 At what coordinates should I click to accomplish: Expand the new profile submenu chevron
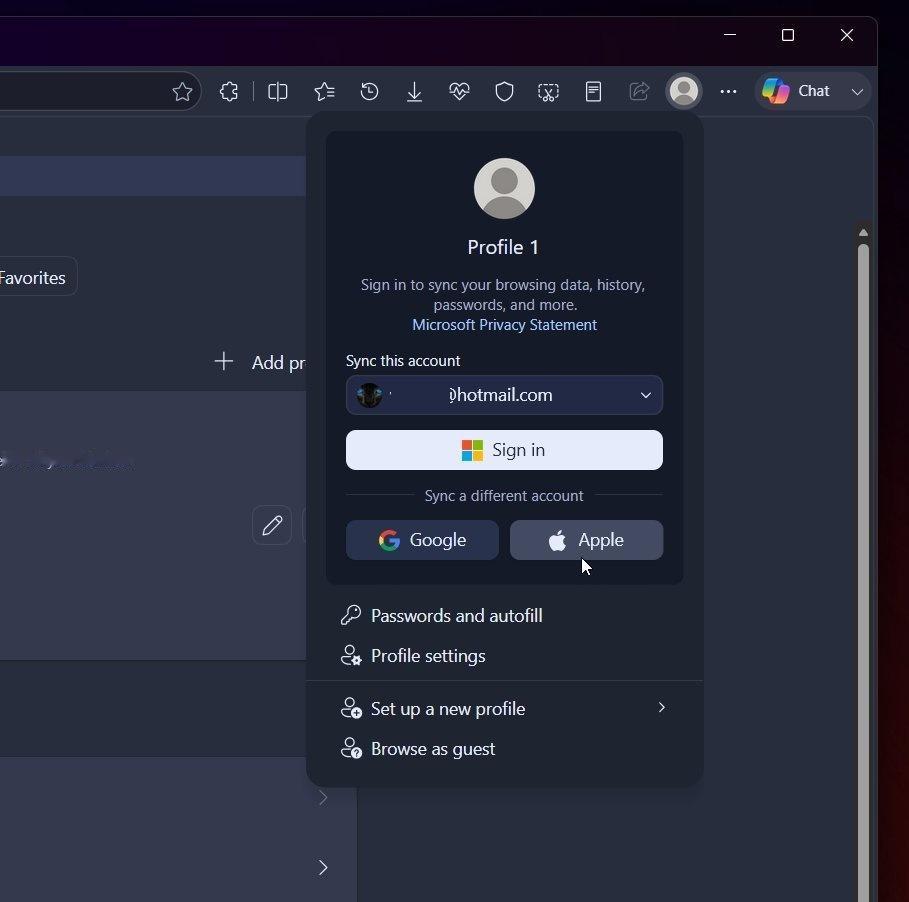pyautogui.click(x=661, y=707)
